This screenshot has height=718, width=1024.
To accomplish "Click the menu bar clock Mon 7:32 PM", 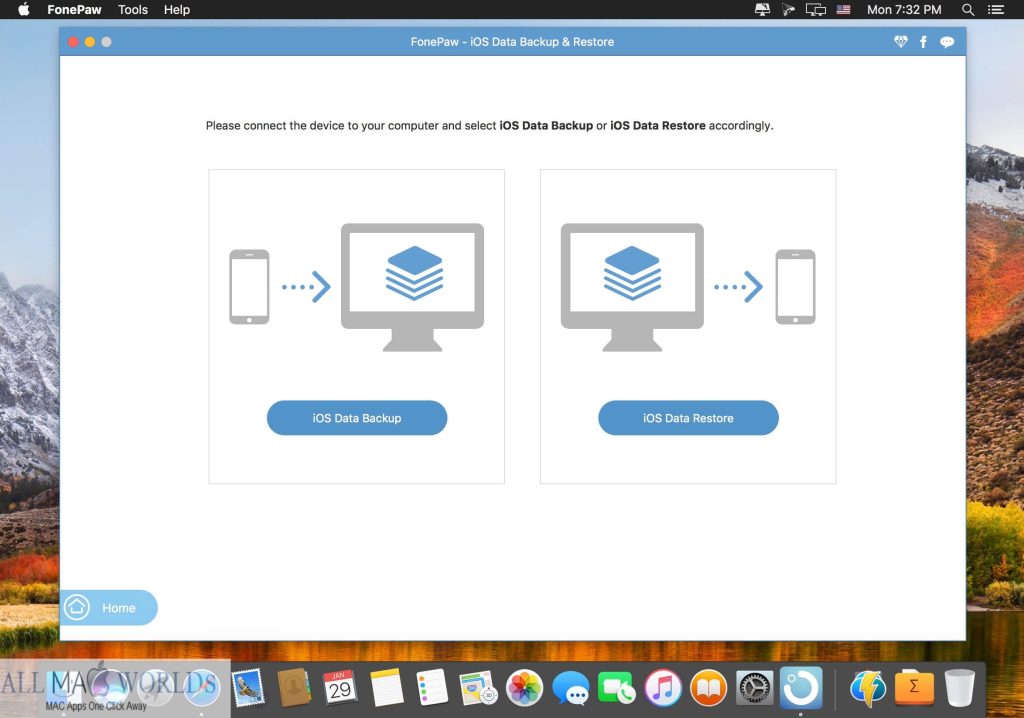I will coord(904,10).
